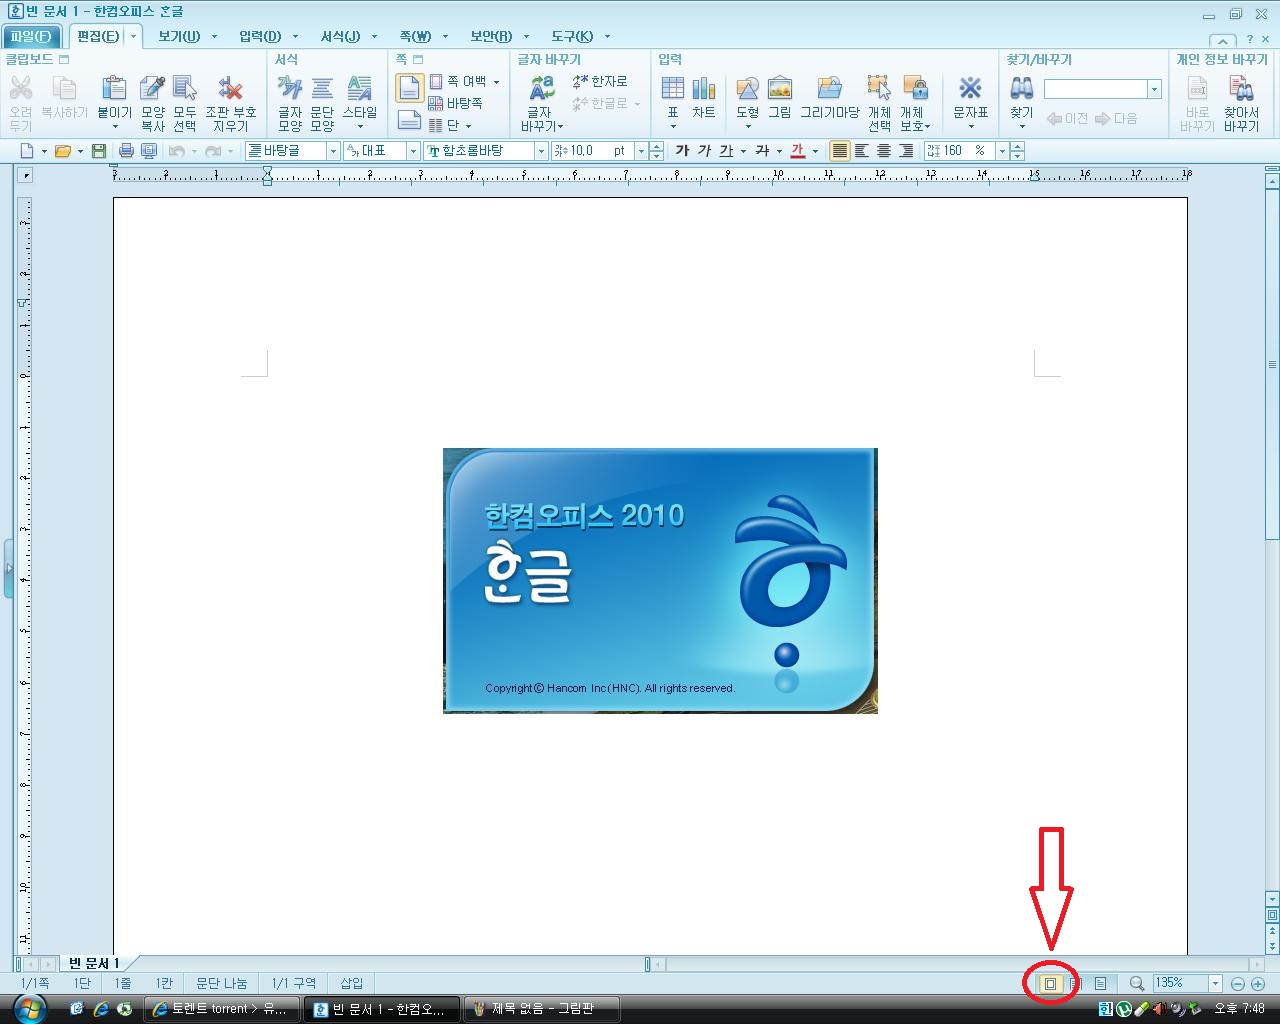Select the 빈 문서 1 document tab
1280x1024 pixels.
pos(94,963)
